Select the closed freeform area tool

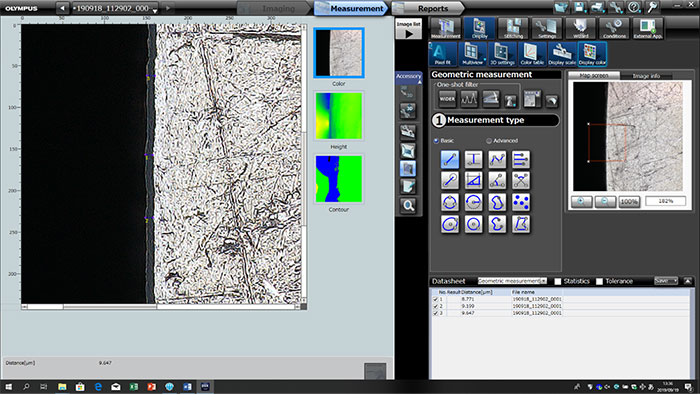[x=497, y=202]
